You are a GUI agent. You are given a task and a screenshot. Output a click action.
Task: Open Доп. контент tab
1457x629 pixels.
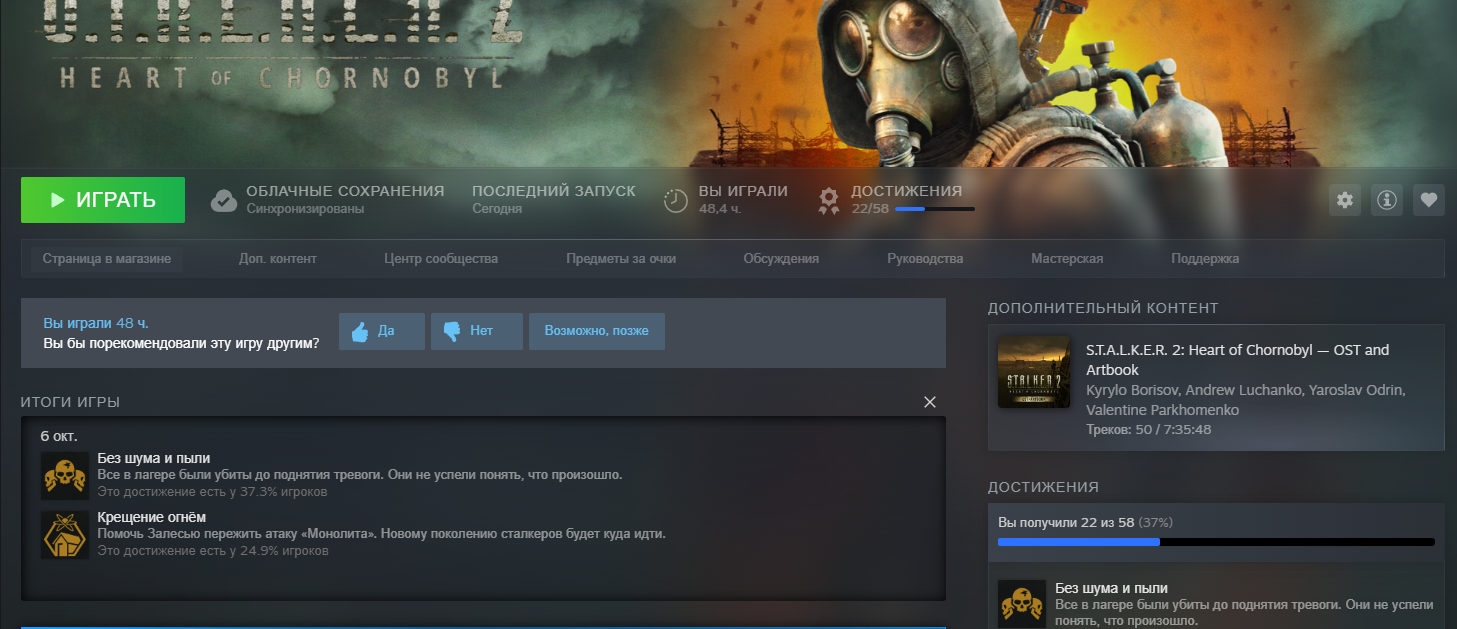[278, 258]
